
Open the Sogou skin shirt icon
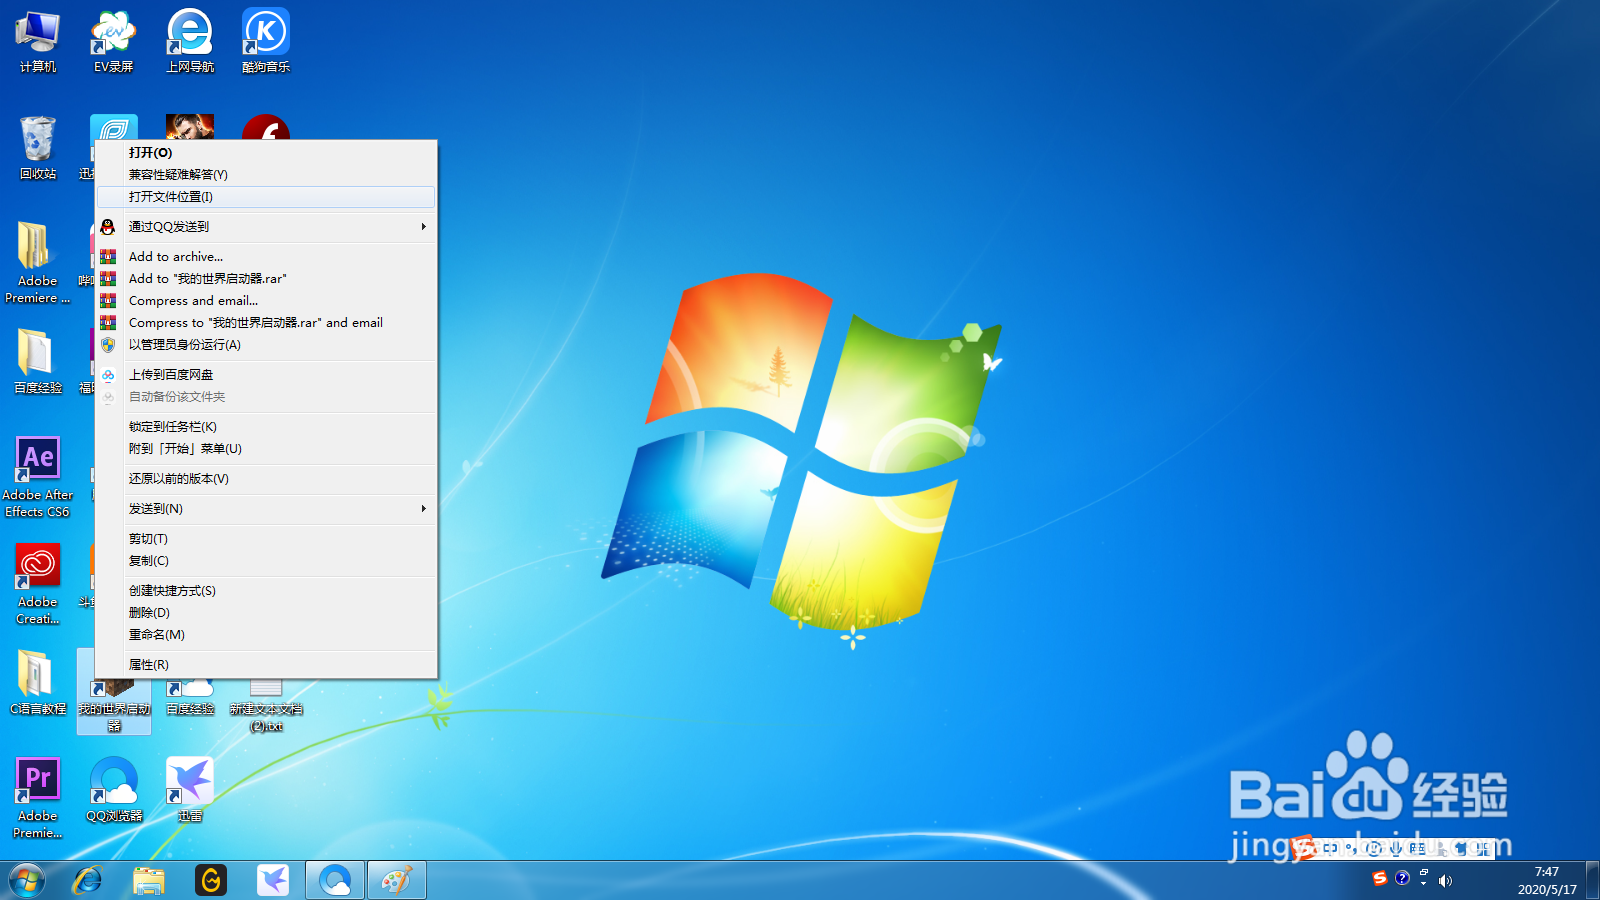1461,848
